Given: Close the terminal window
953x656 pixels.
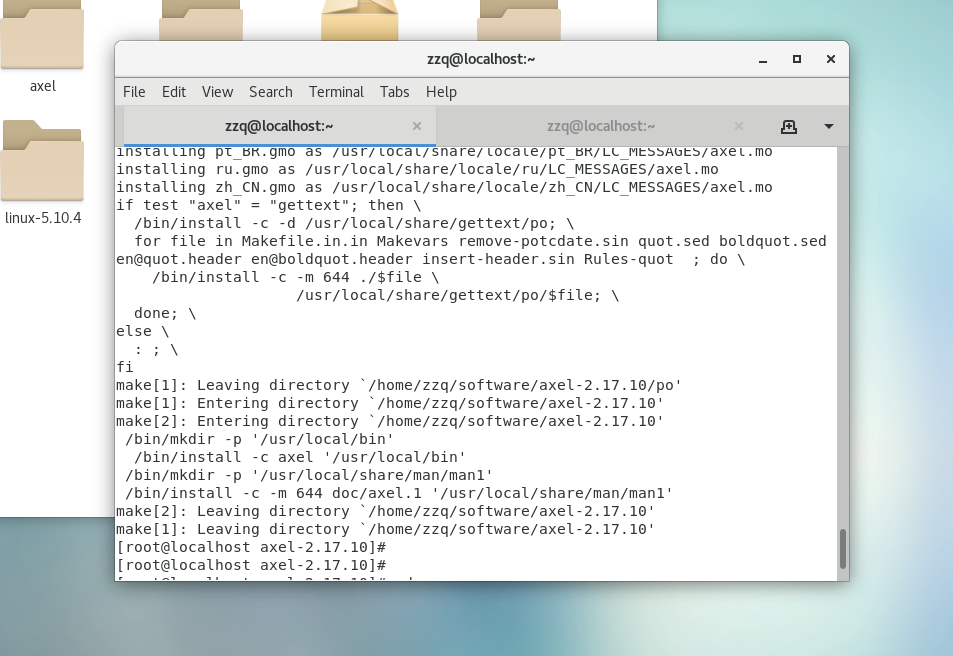Looking at the screenshot, I should point(831,59).
